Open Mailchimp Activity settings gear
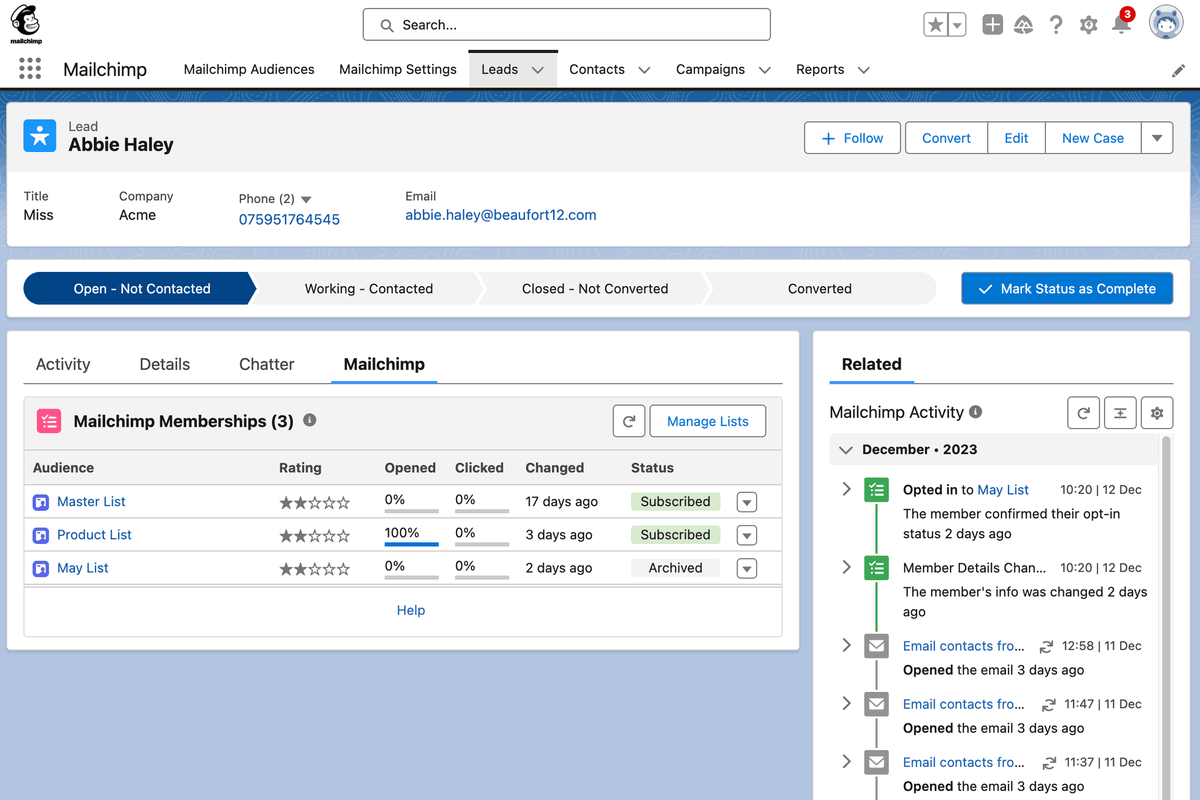The height and width of the screenshot is (800, 1200). (x=1157, y=412)
